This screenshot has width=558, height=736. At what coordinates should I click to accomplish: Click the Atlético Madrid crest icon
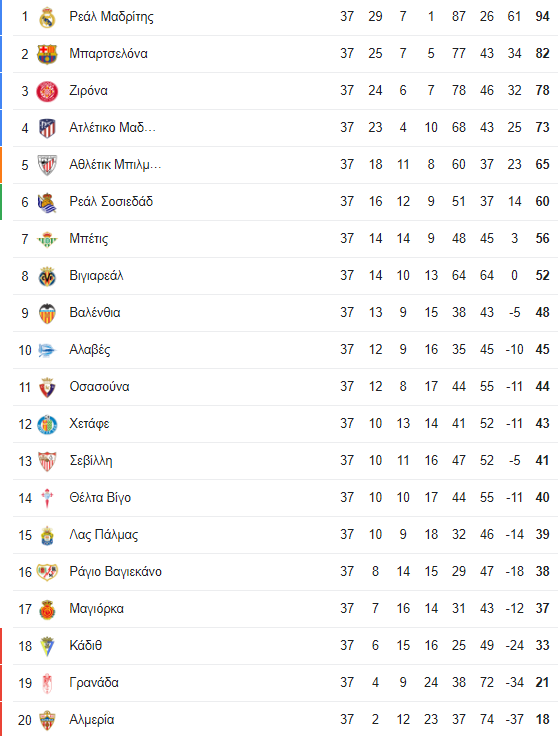point(47,128)
